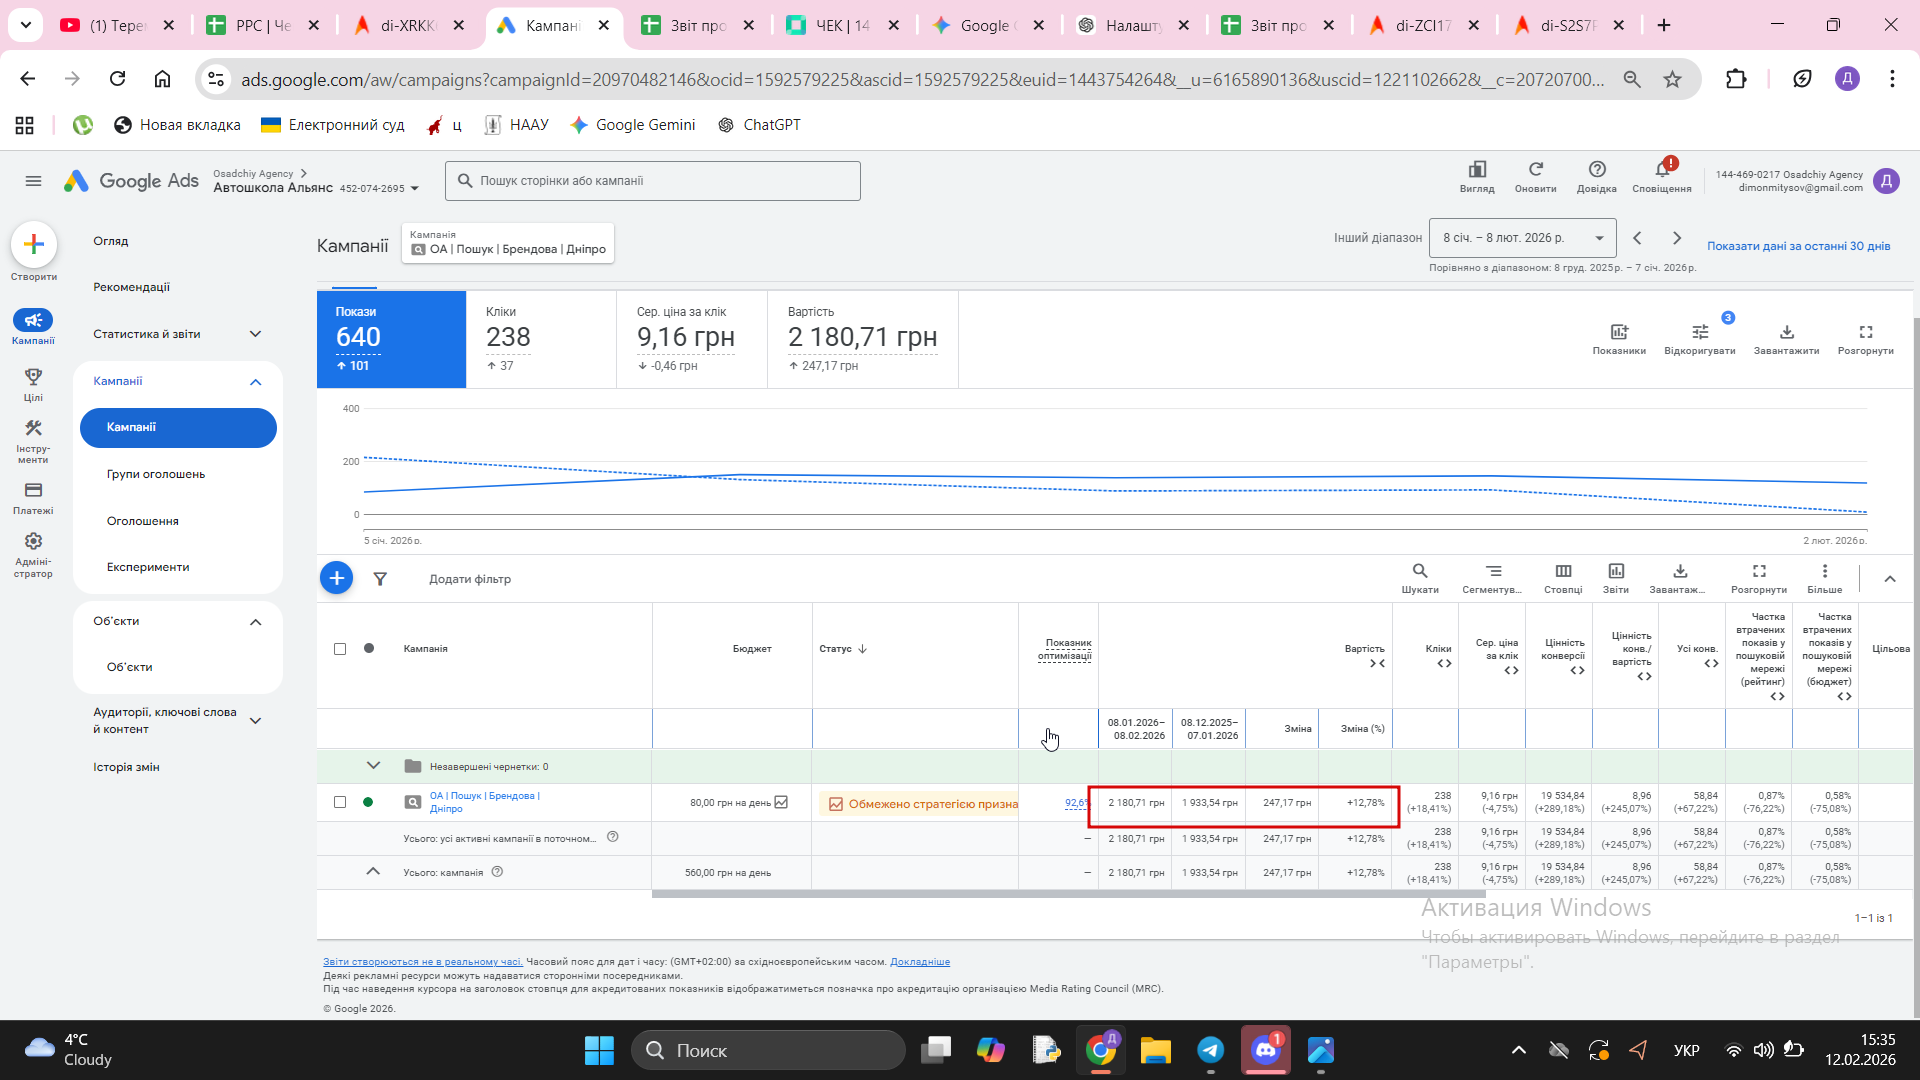Open Групи оголошень menu item
Screen dimensions: 1920x1080
(156, 474)
